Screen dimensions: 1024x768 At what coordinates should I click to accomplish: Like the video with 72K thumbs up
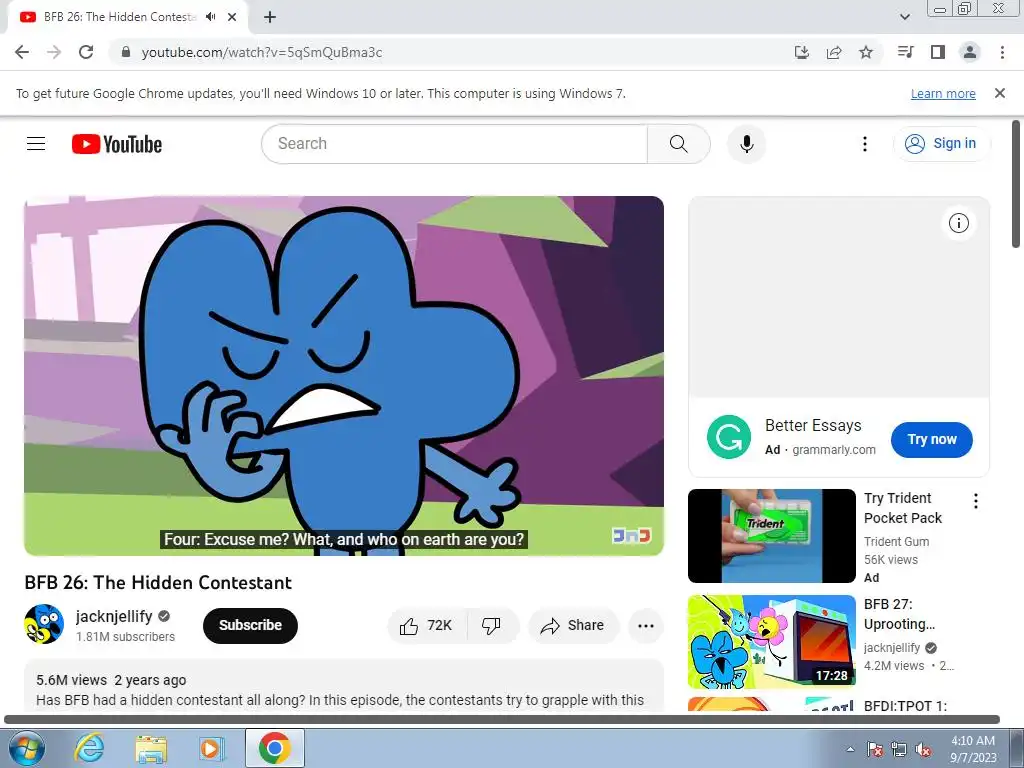tap(427, 626)
